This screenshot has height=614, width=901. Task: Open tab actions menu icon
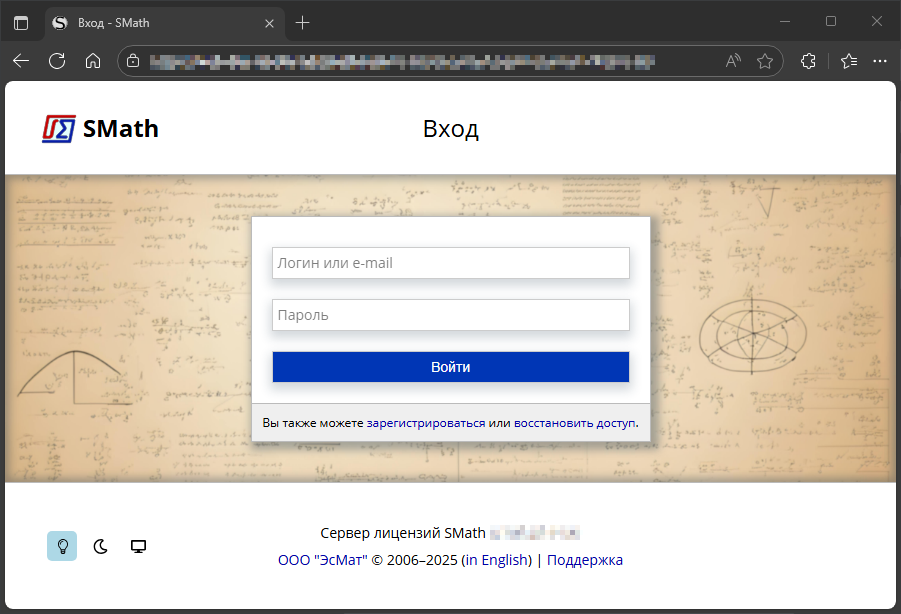(x=21, y=23)
